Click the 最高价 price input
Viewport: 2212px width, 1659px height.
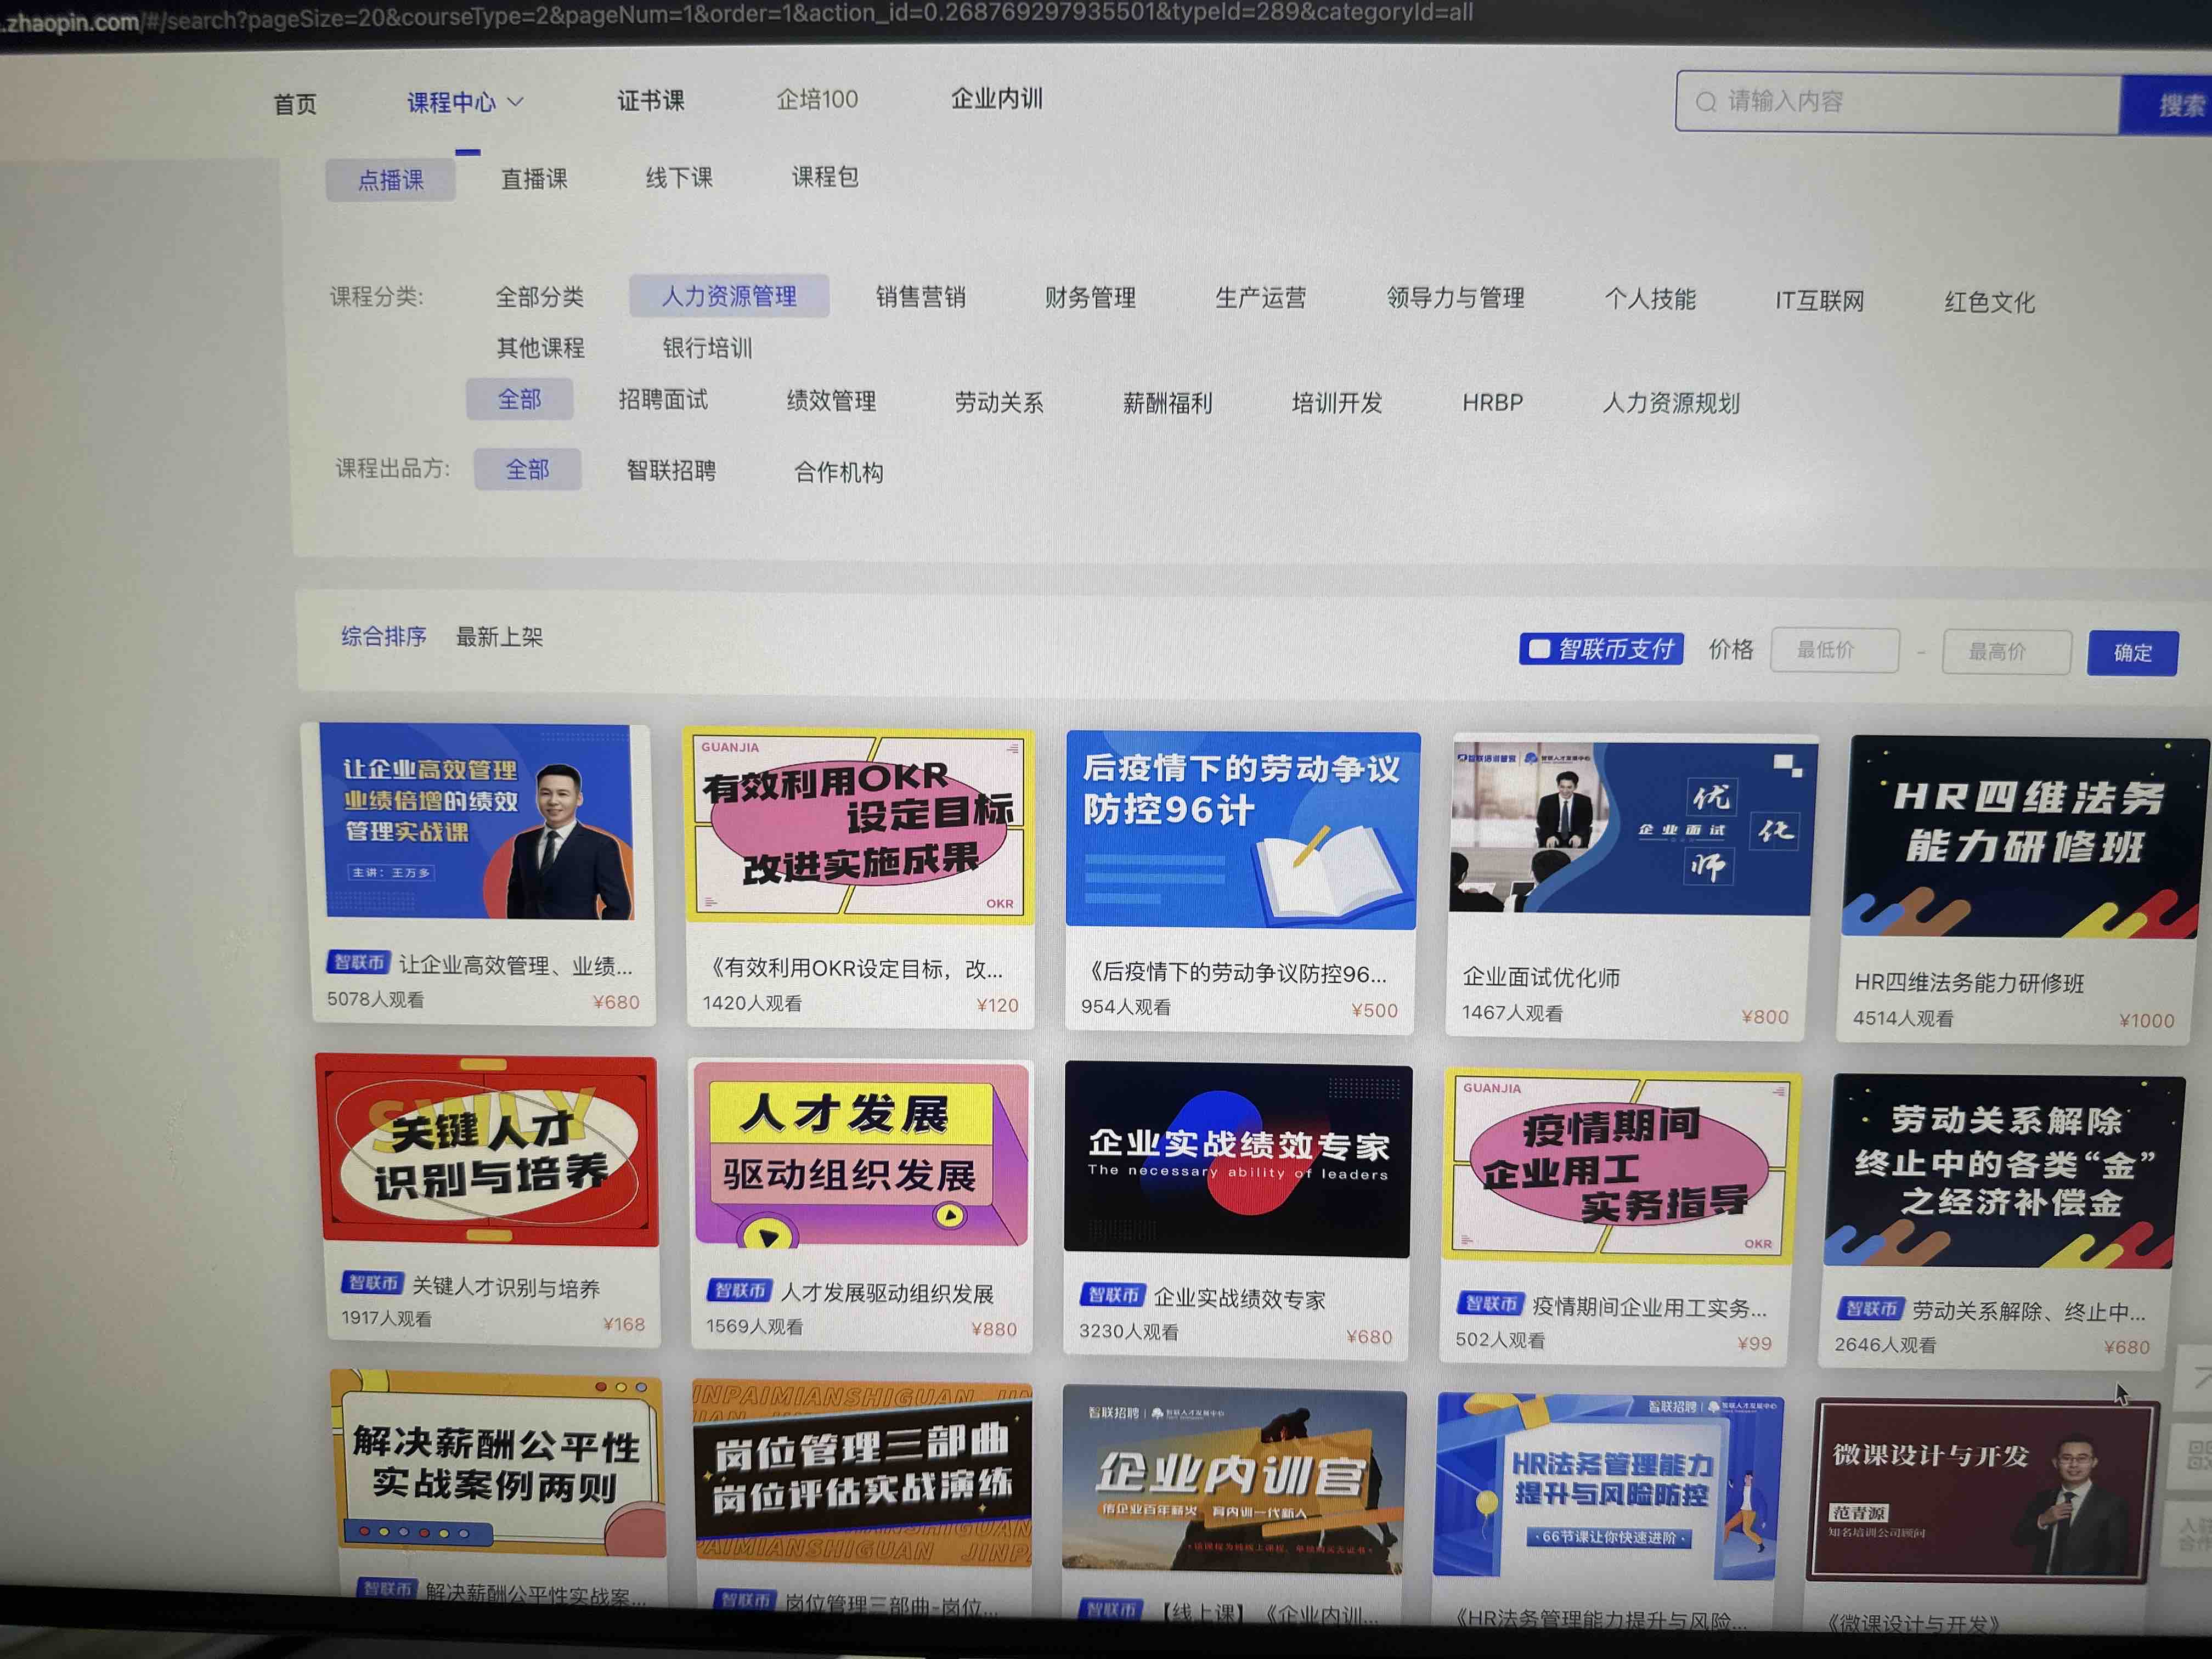(x=2006, y=652)
